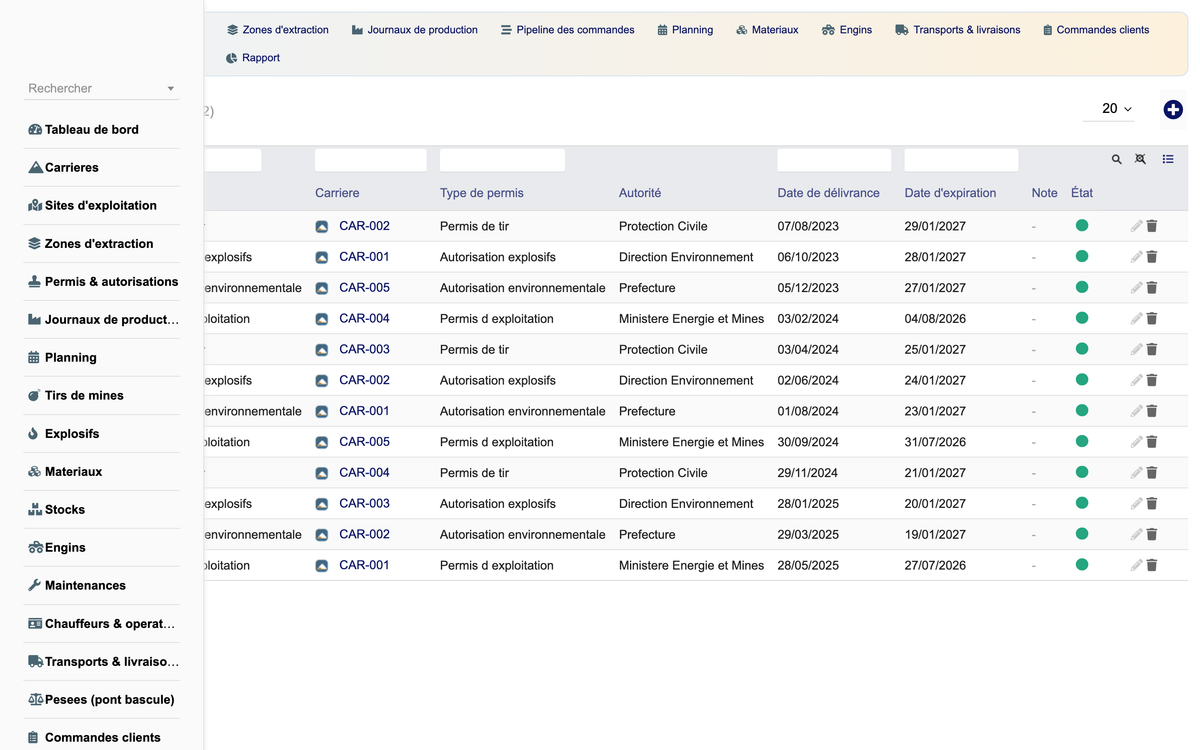Image resolution: width=1200 pixels, height=750 pixels.
Task: Click the truck icon of Transports & livraisons tab
Action: point(902,30)
